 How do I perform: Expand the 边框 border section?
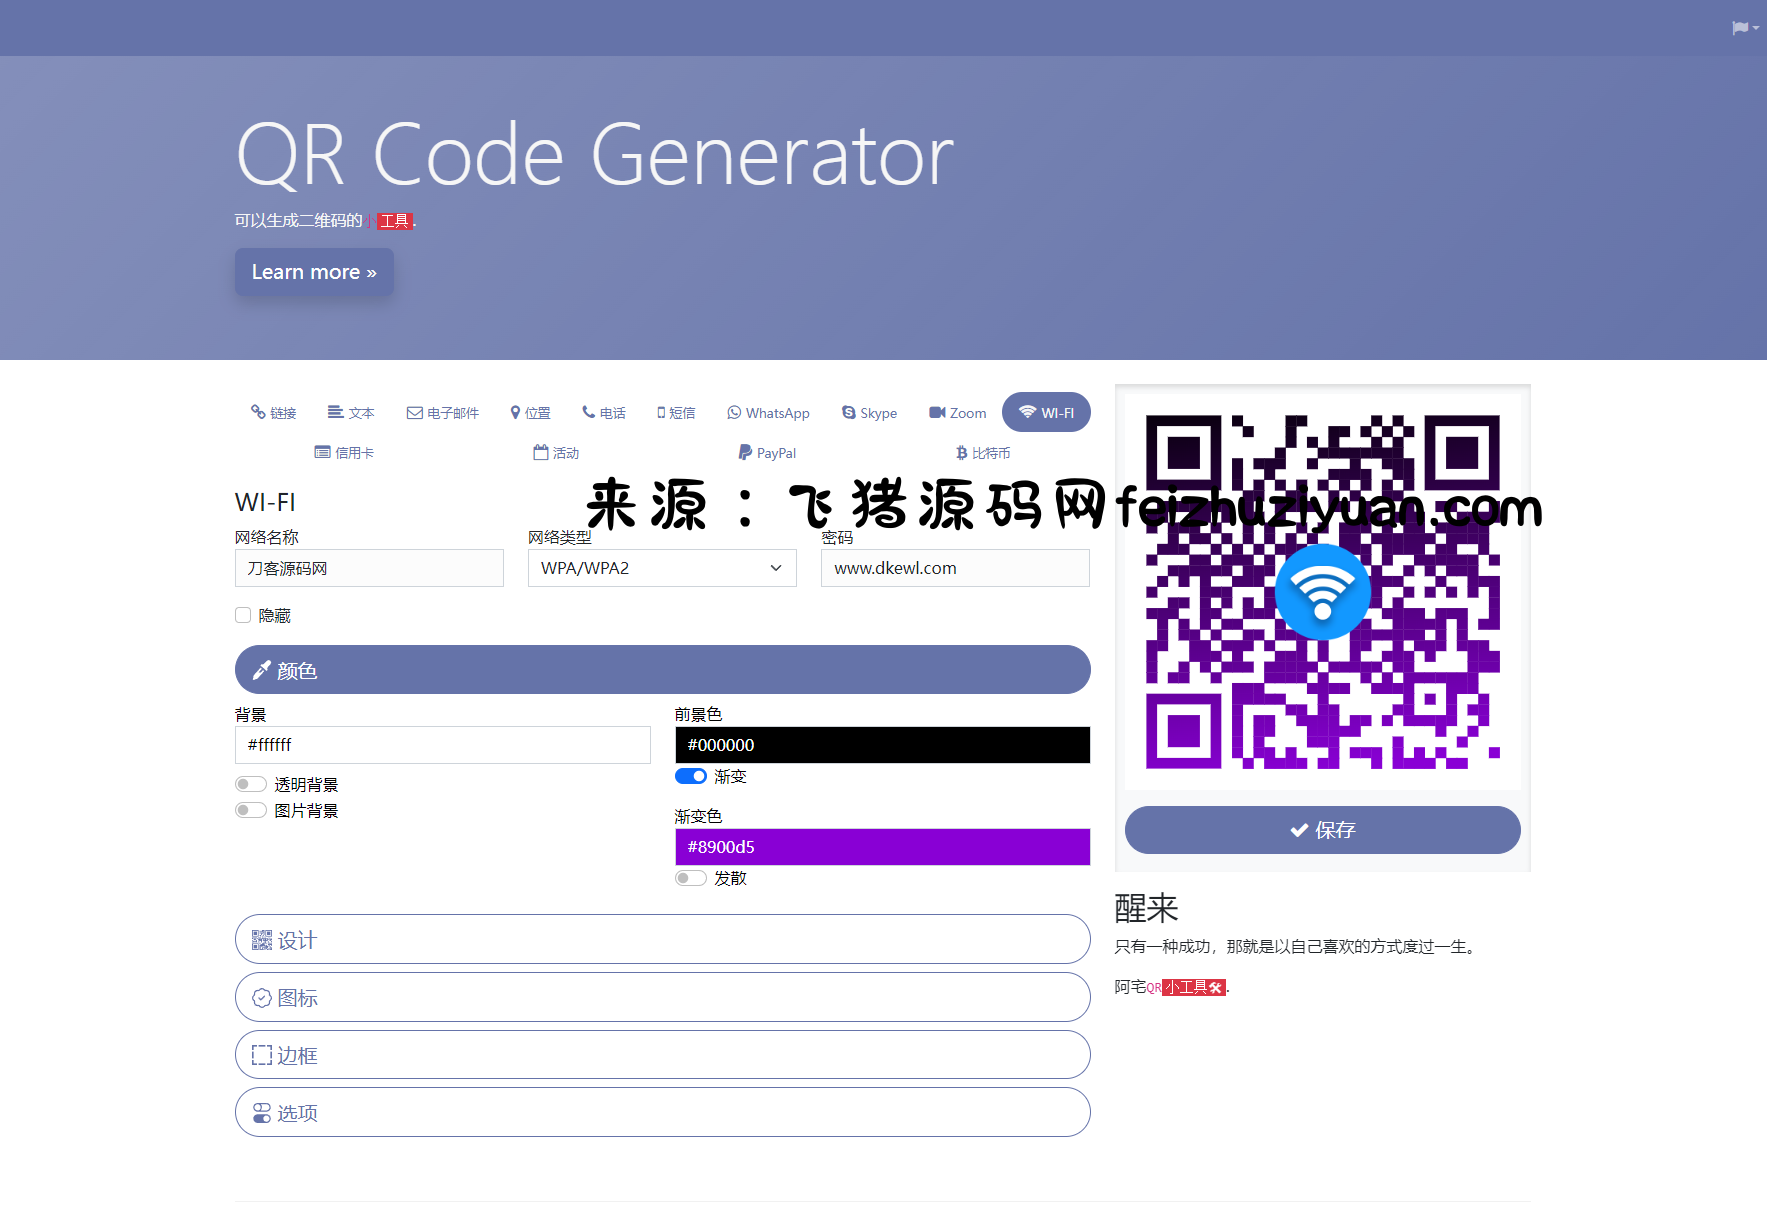tap(662, 1055)
